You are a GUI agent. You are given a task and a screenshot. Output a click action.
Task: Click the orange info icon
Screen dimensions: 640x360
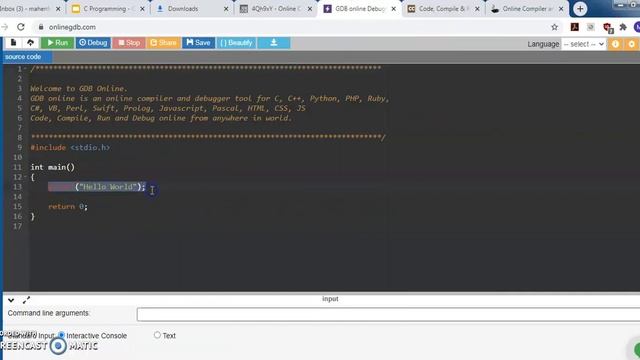(x=615, y=44)
